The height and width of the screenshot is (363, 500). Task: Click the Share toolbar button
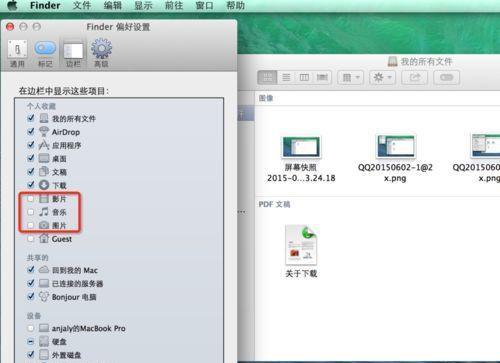[x=414, y=78]
